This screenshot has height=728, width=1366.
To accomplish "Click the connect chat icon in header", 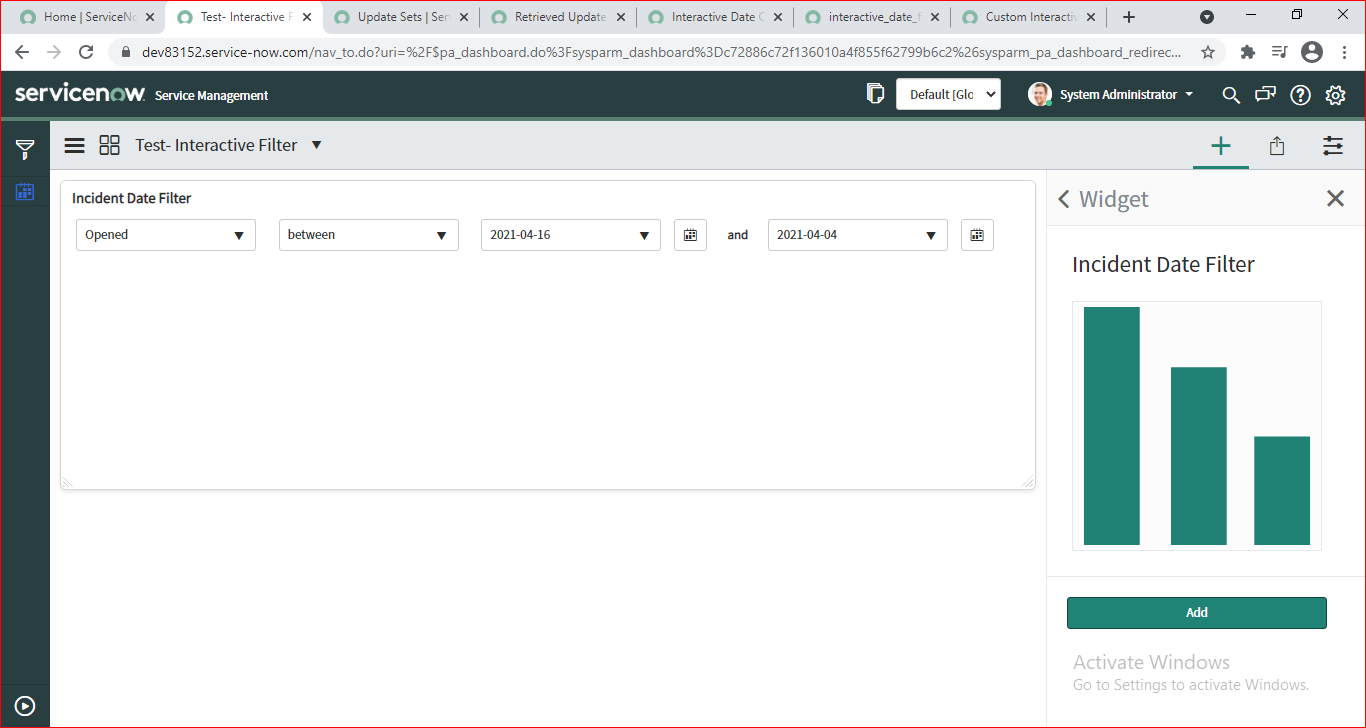I will (x=1266, y=95).
